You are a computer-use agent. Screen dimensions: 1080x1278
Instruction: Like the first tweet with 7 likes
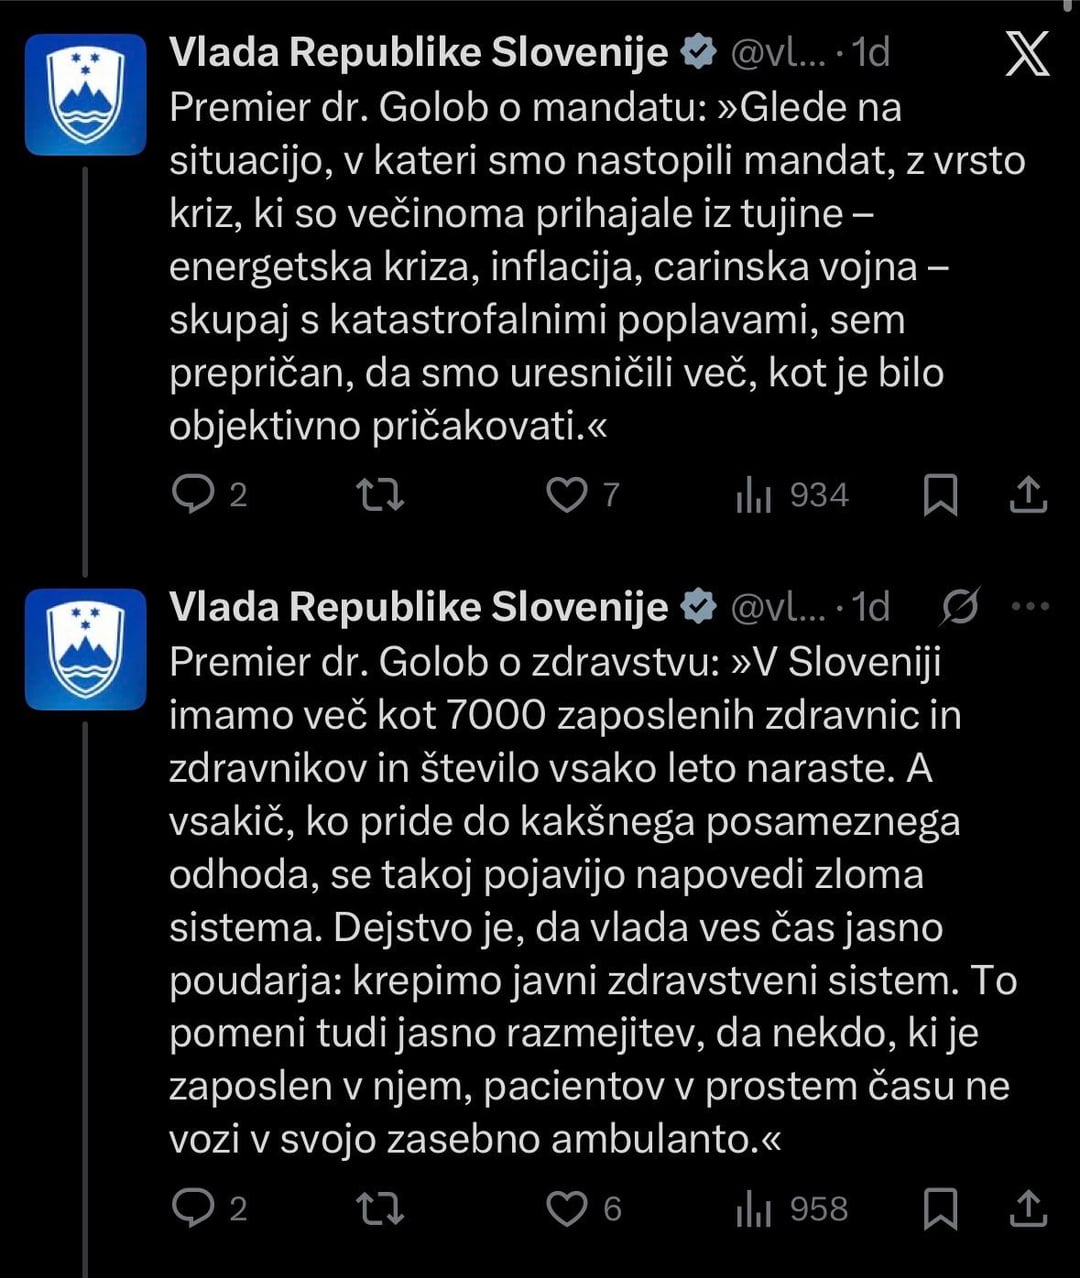tap(567, 494)
